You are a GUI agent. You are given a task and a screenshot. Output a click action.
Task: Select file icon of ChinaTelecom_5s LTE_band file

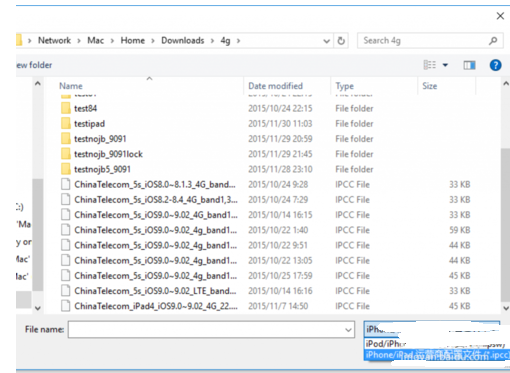66,291
